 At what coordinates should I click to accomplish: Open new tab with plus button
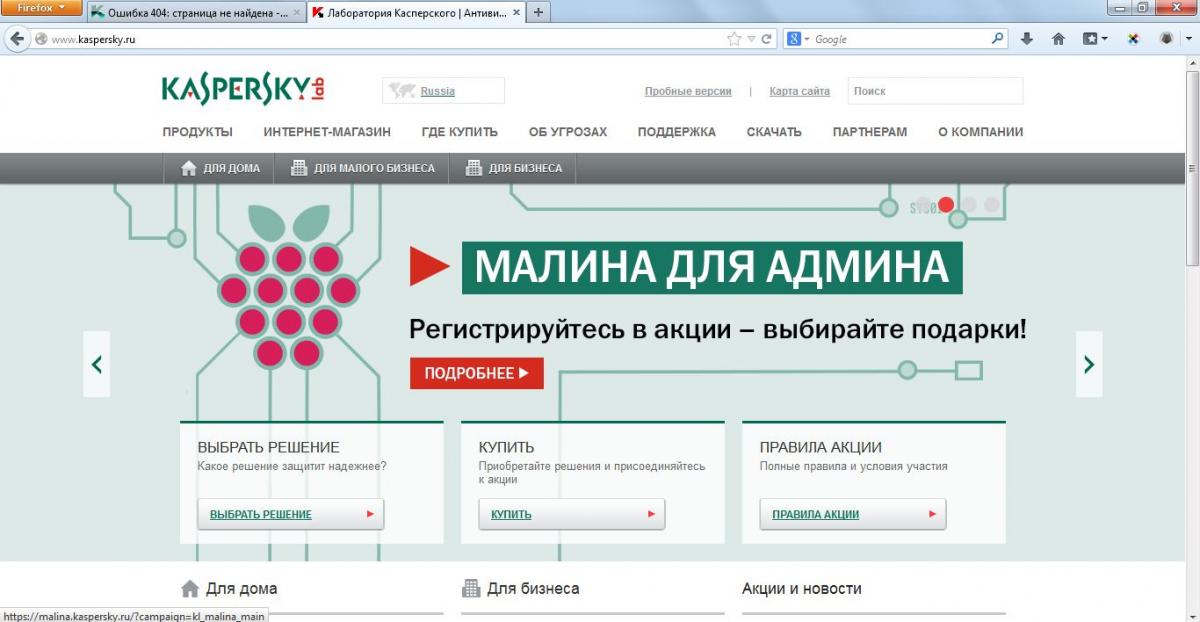coord(537,12)
